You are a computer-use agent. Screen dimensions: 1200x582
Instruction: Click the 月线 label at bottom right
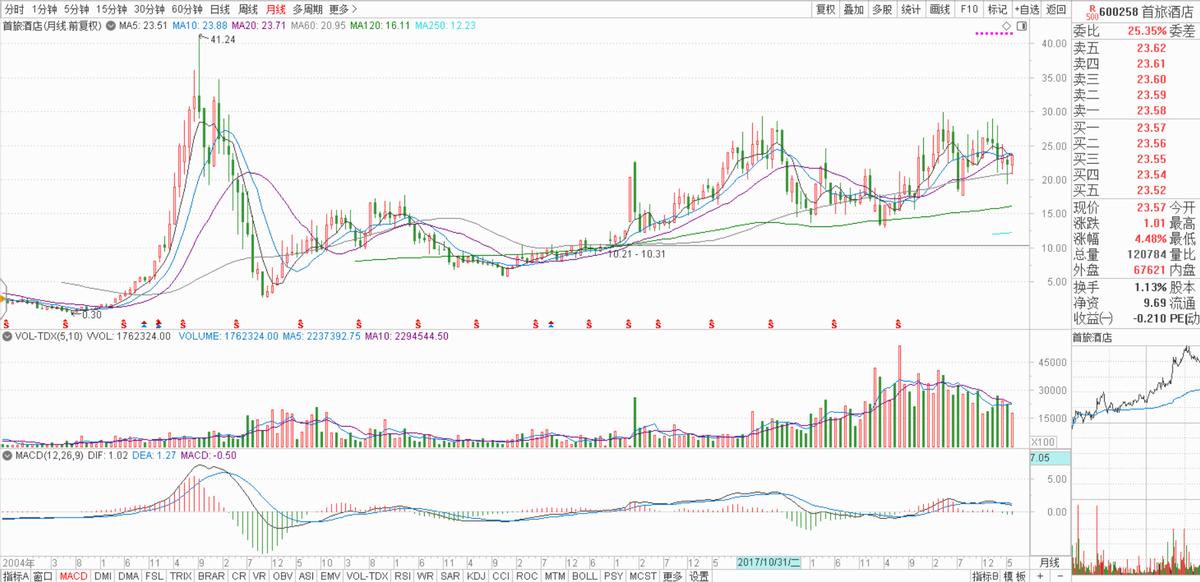tap(1049, 563)
